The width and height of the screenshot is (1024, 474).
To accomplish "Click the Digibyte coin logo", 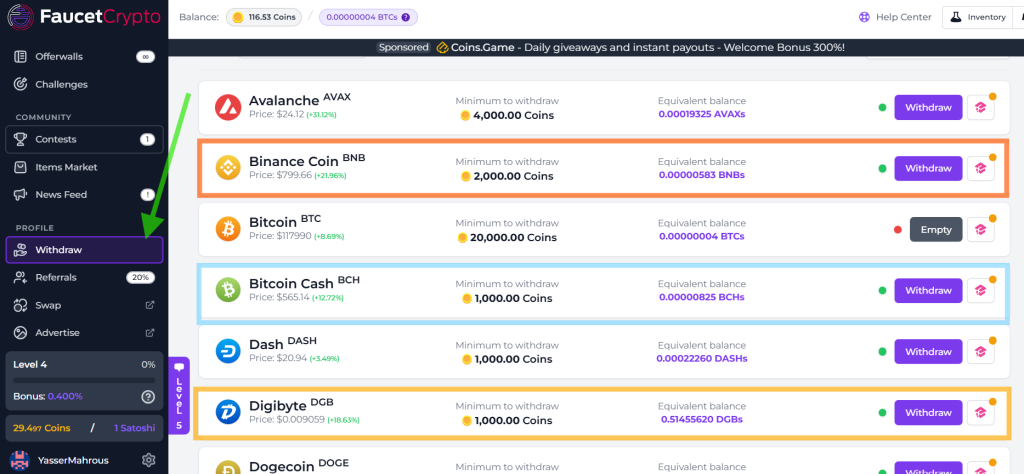I will pyautogui.click(x=229, y=413).
